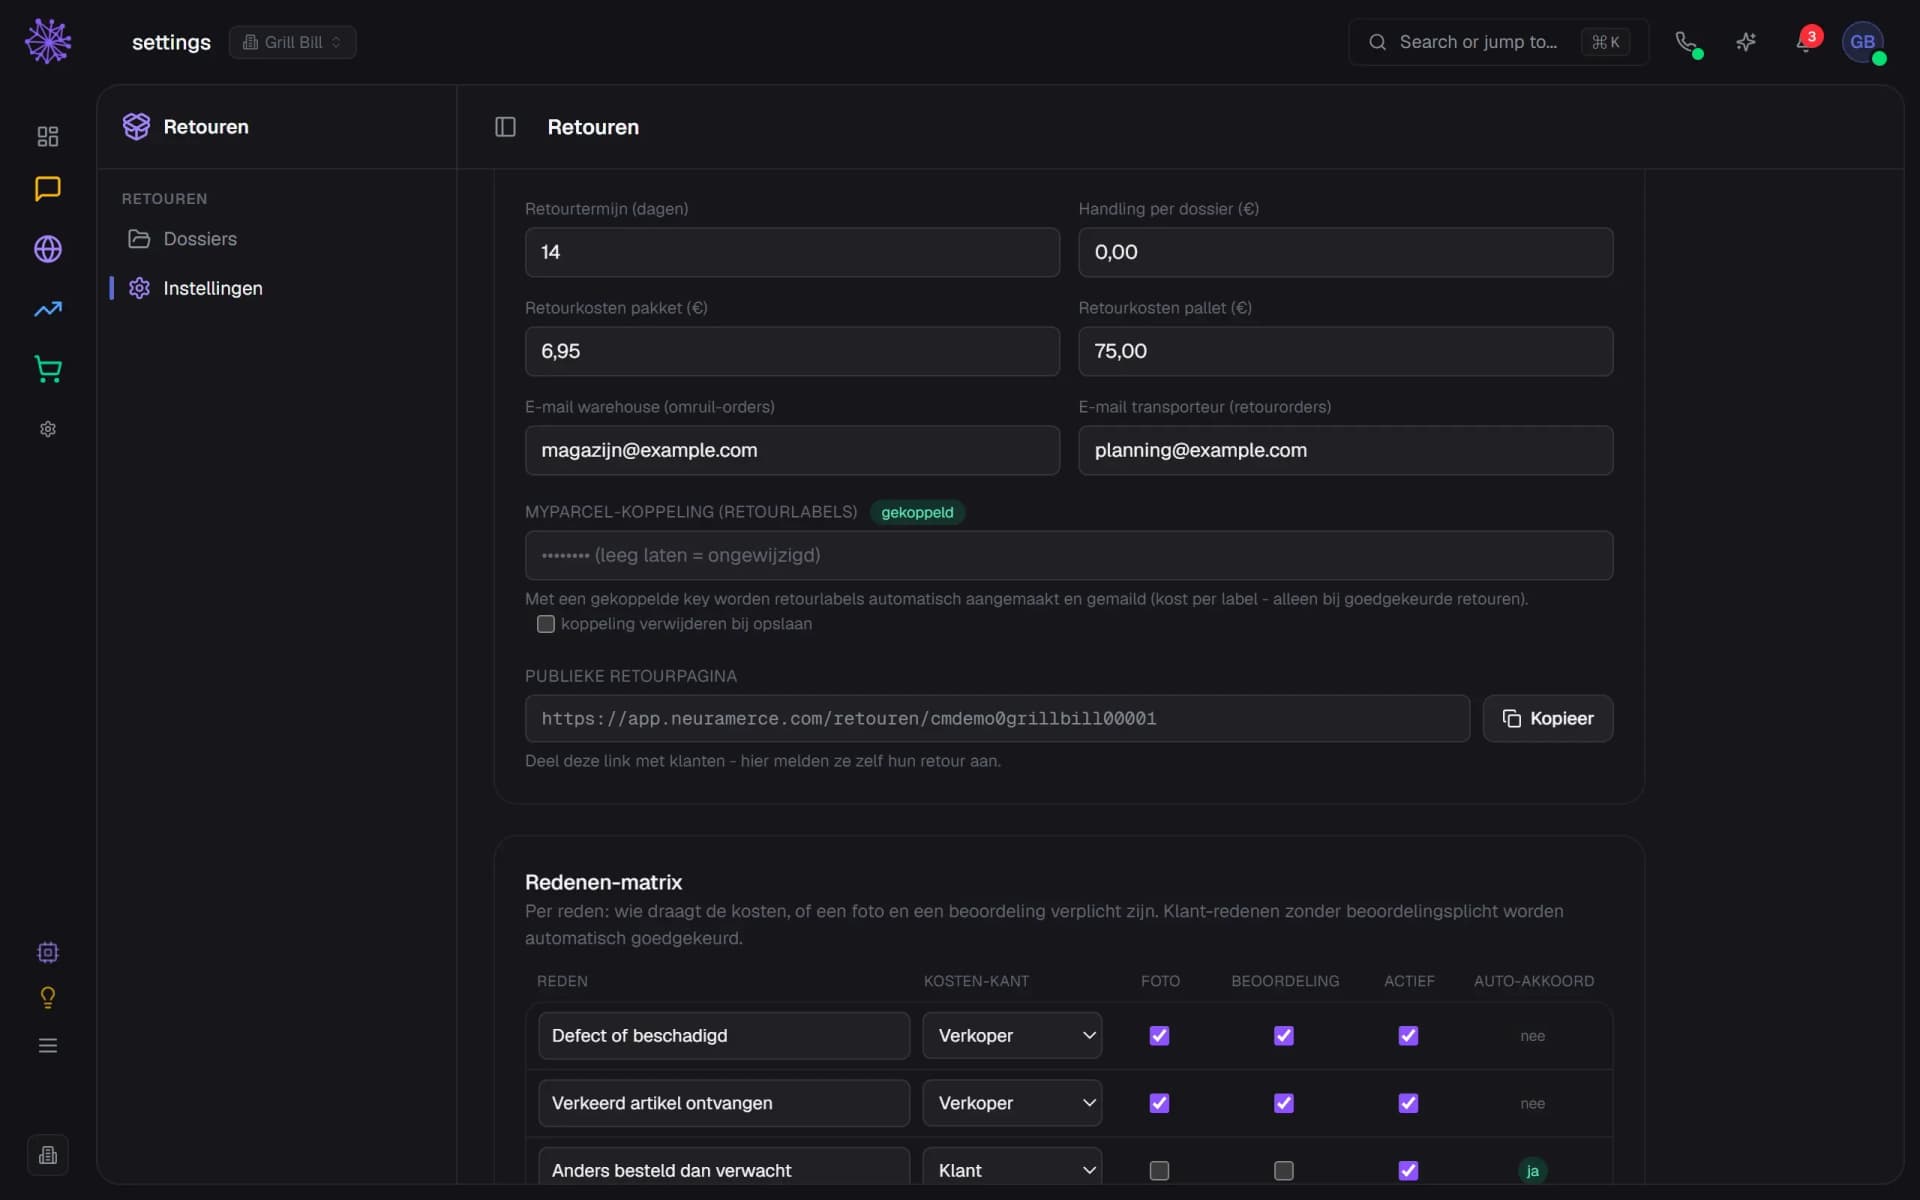This screenshot has height=1200, width=1920.
Task: Click the public retourpagina URL field
Action: click(997, 719)
